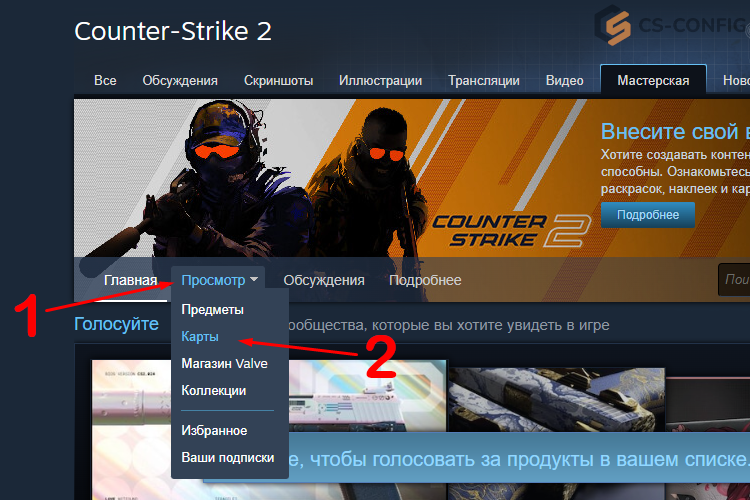The image size is (750, 500).
Task: Focus the workshop search field
Action: pyautogui.click(x=734, y=279)
